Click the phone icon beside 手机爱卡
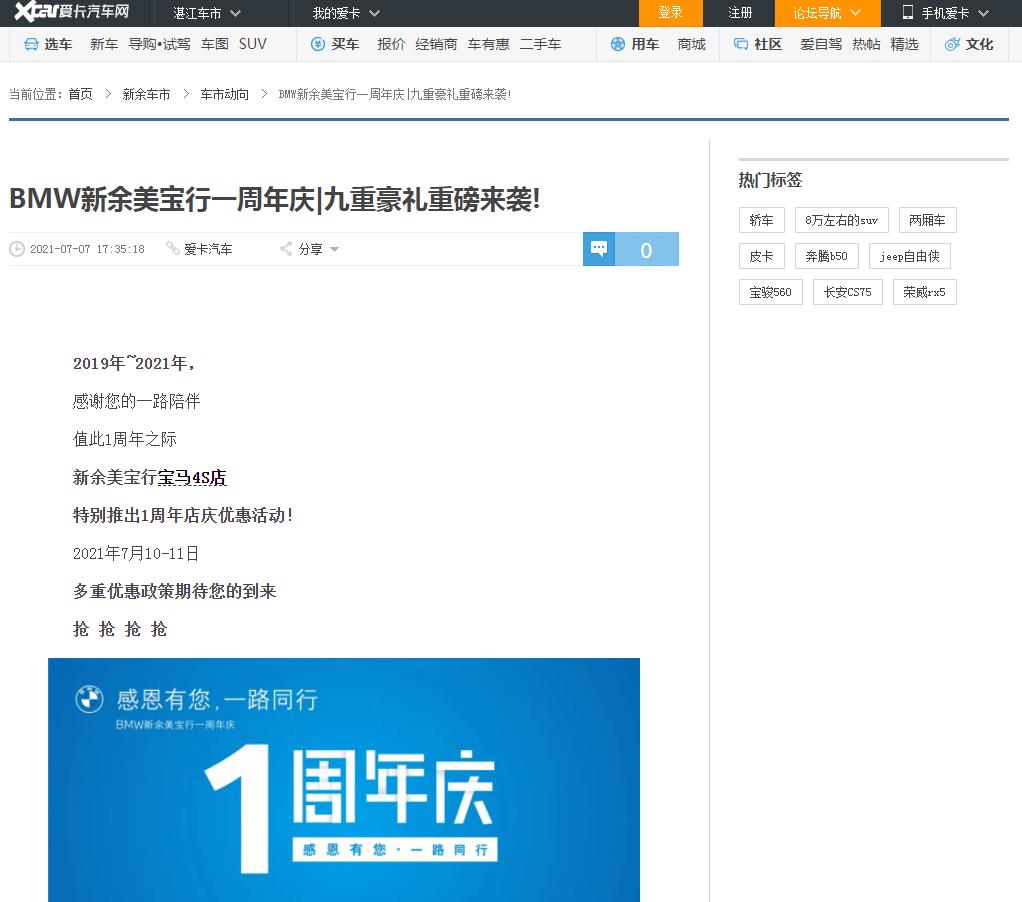1022x902 pixels. pyautogui.click(x=907, y=12)
